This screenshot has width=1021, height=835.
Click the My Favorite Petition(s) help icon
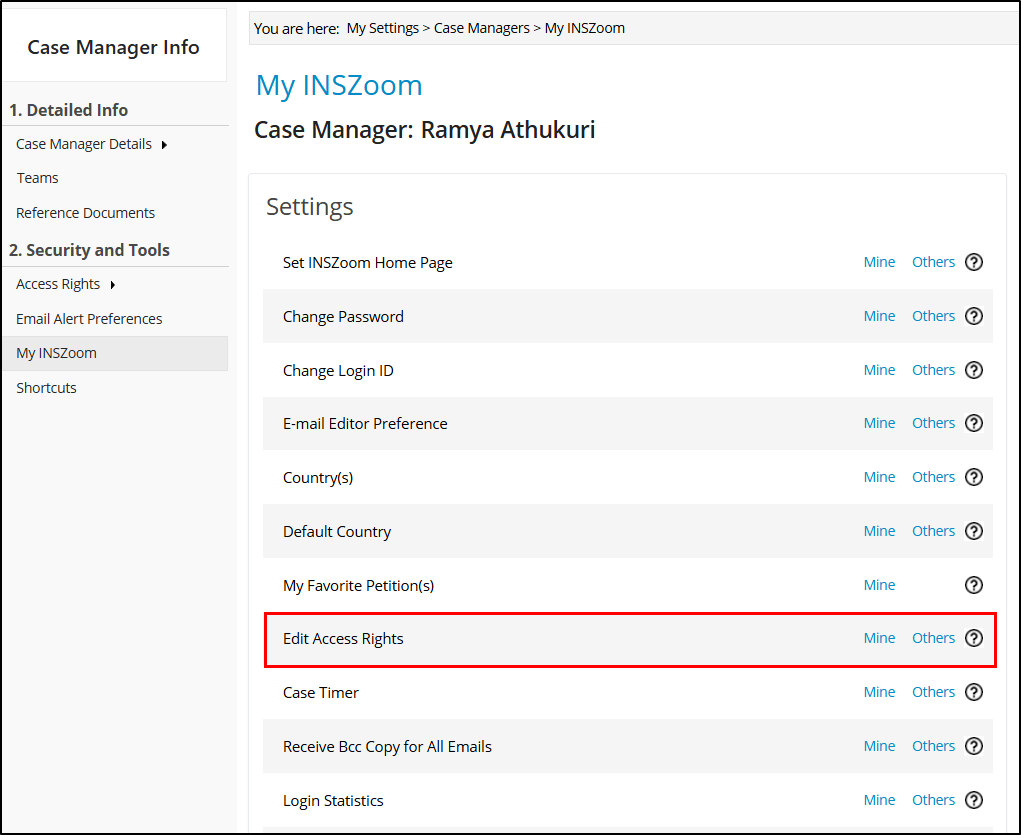tap(974, 584)
